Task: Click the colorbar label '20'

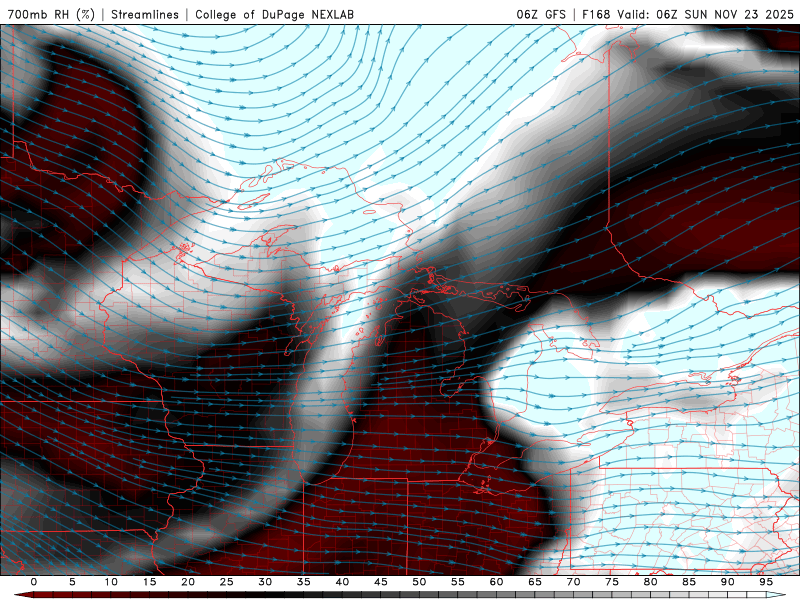Action: click(x=188, y=582)
